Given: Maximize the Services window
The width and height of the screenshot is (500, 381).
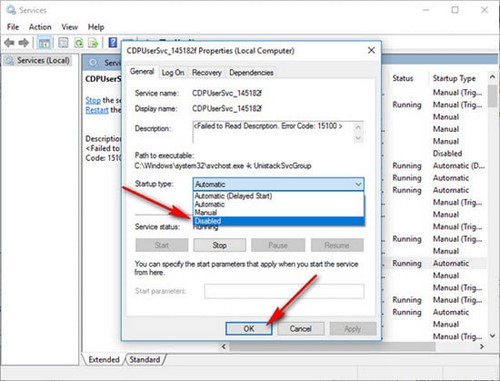Looking at the screenshot, I should click(455, 10).
